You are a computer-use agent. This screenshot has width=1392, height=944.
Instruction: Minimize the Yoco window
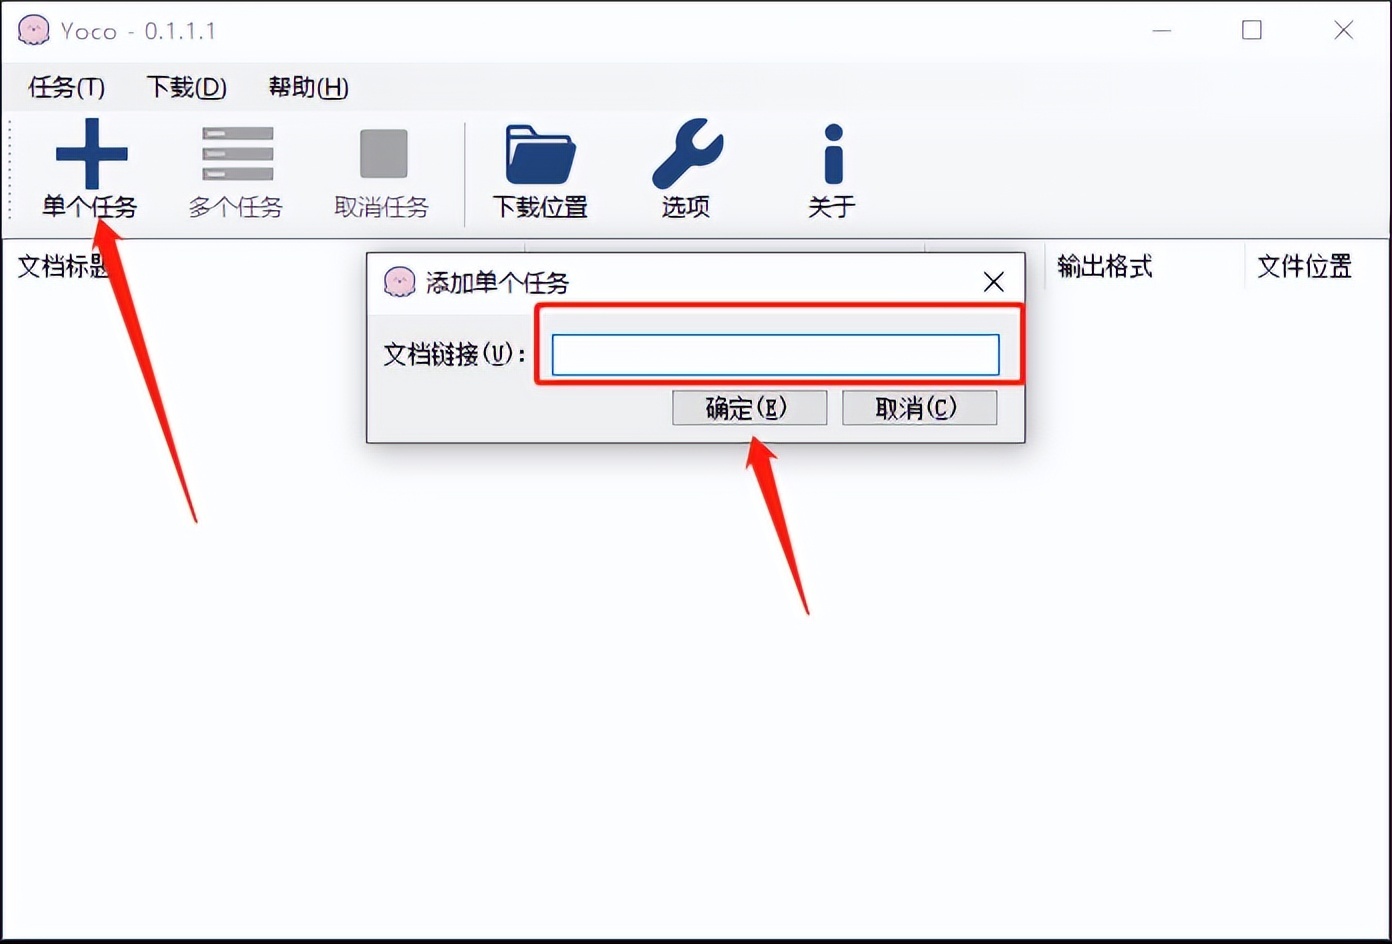coord(1161,30)
